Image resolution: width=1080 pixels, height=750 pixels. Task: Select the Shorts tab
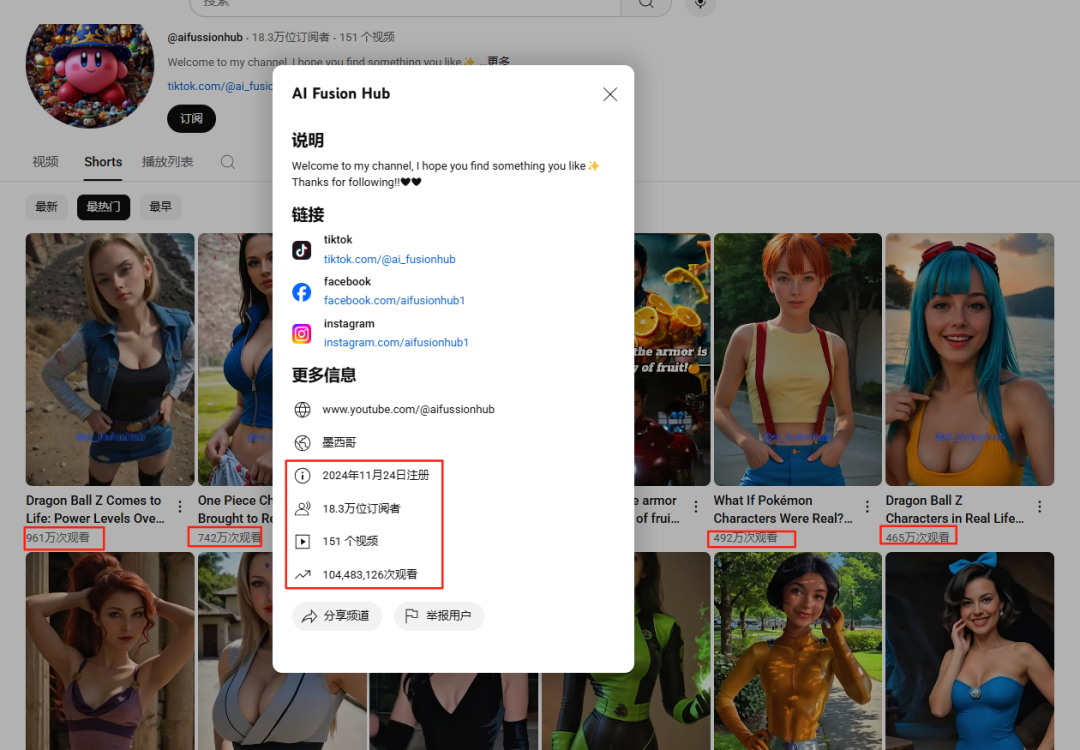point(103,162)
